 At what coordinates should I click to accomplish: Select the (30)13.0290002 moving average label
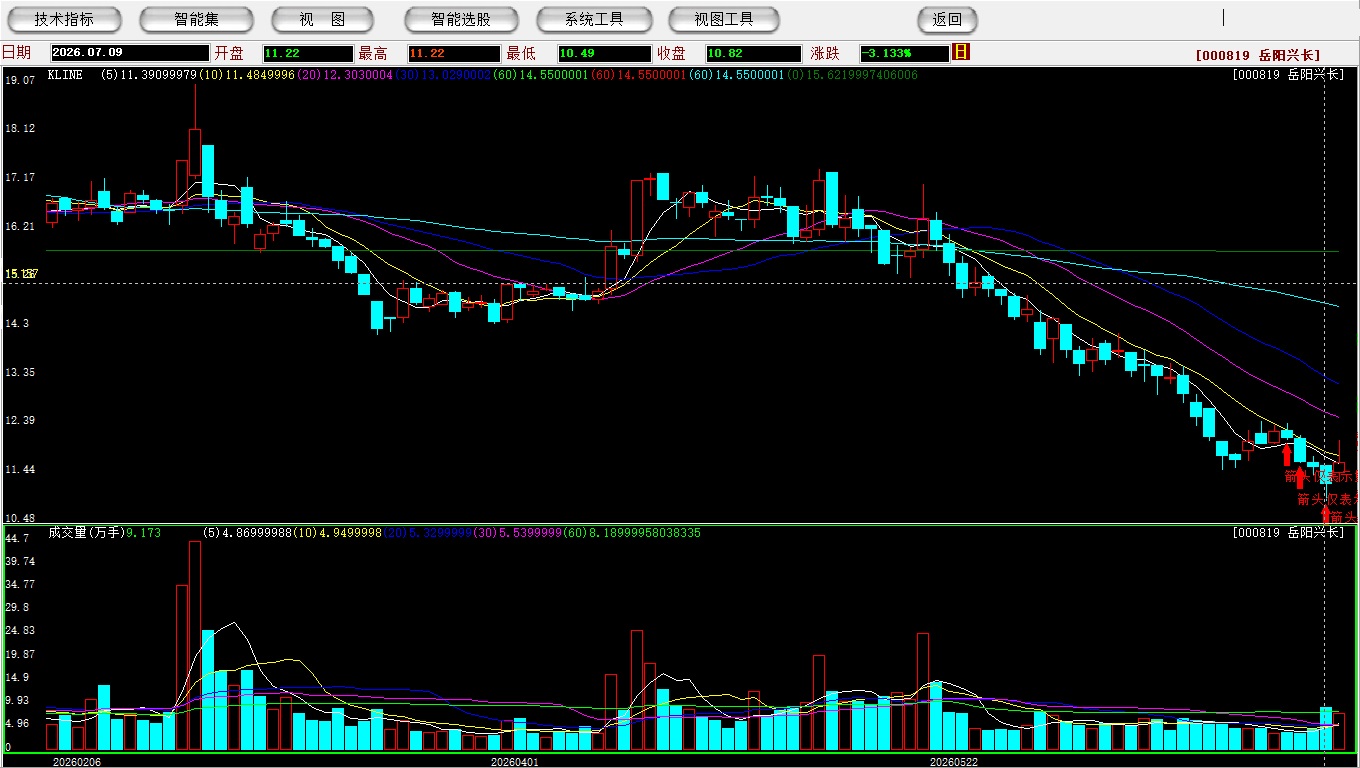442,75
